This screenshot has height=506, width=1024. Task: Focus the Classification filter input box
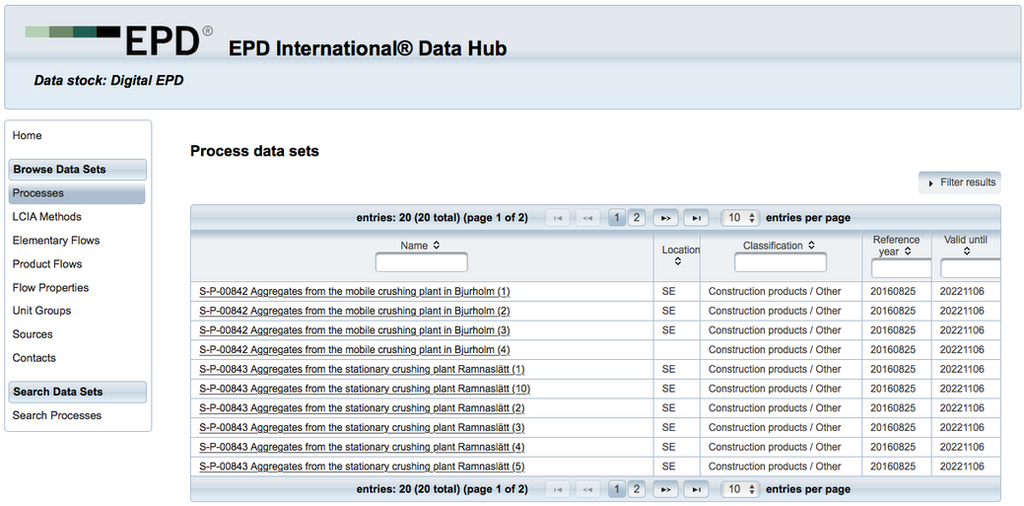pos(780,263)
